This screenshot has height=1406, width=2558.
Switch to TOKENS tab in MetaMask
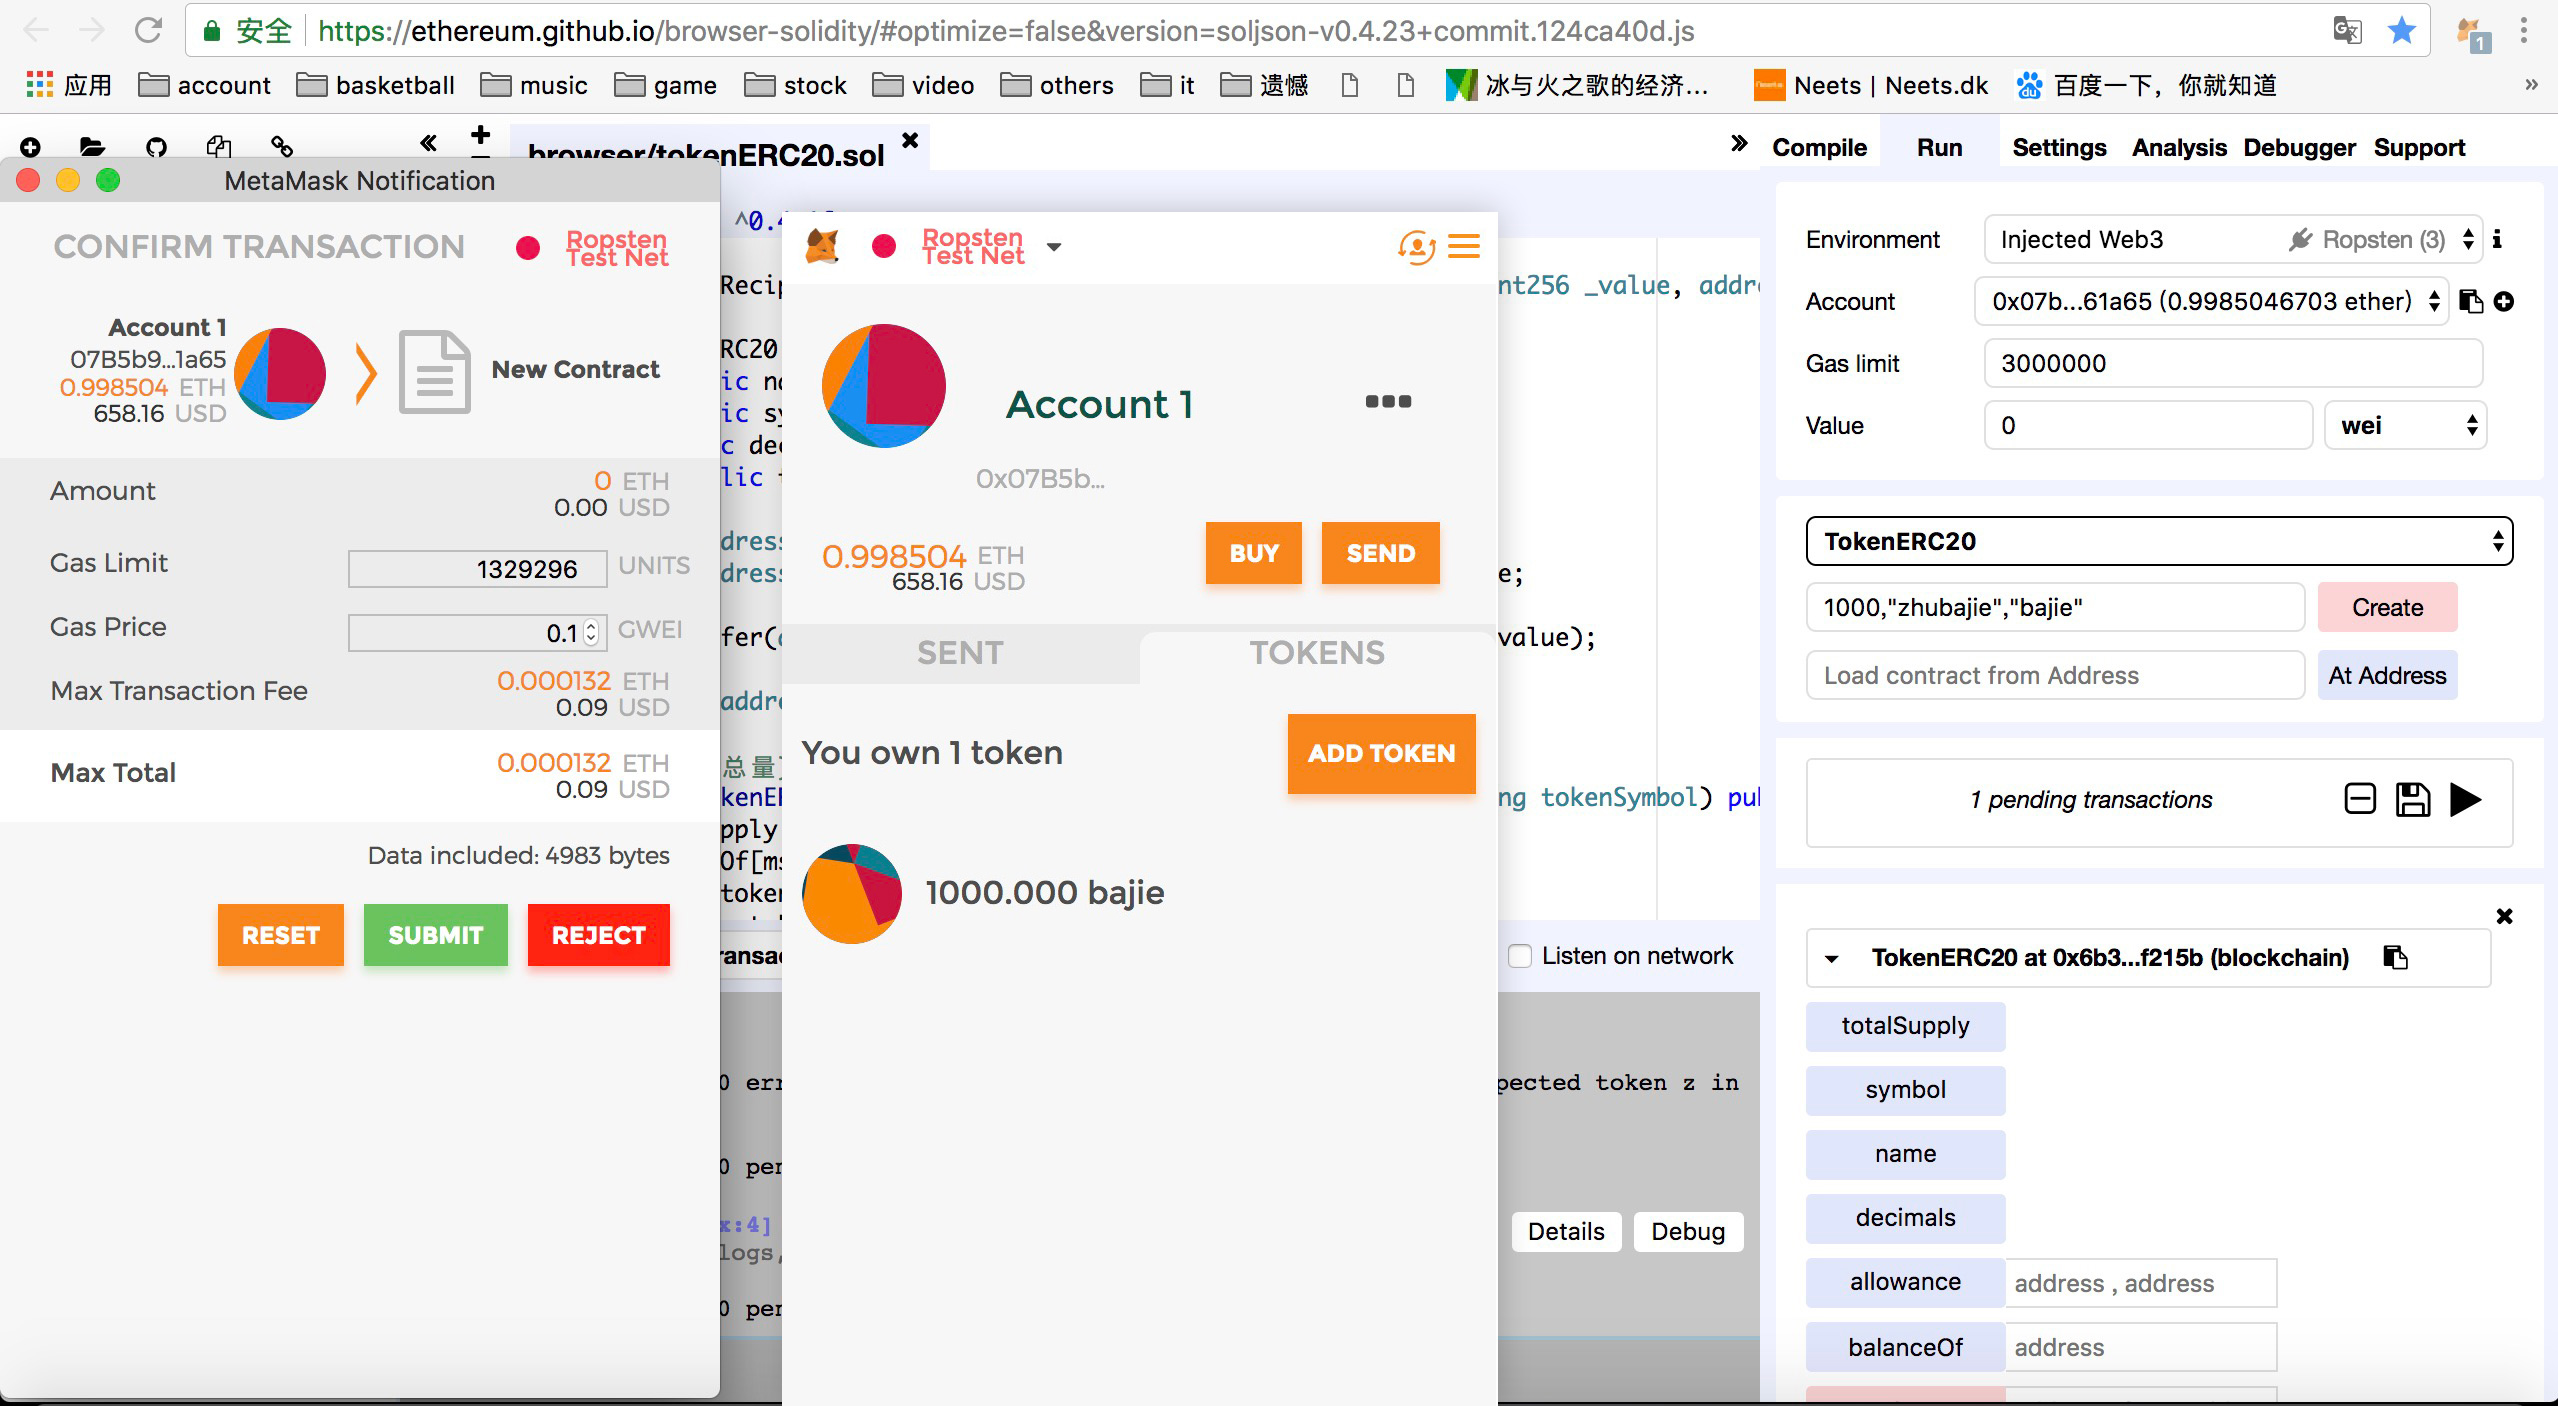1317,653
